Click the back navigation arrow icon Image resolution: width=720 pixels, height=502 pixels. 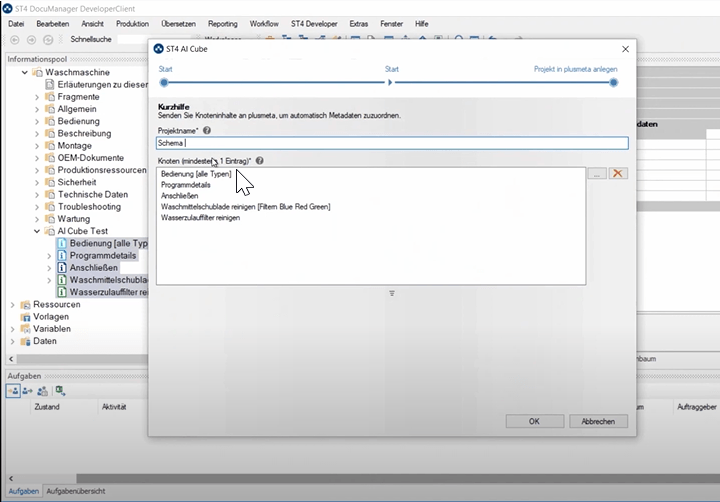coord(15,40)
